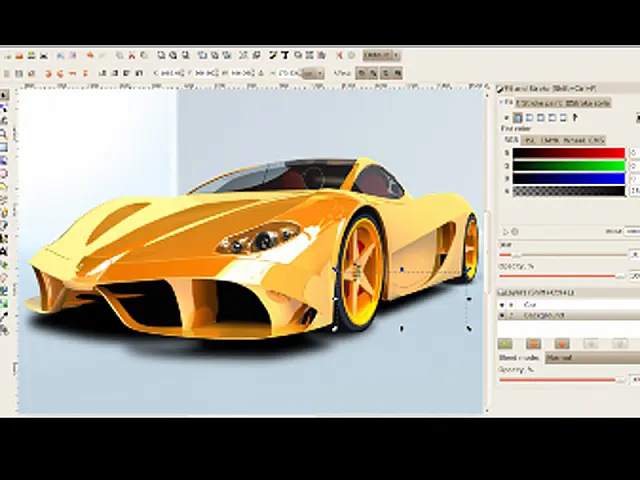Click the vertical canvas scrollbar

(487, 253)
